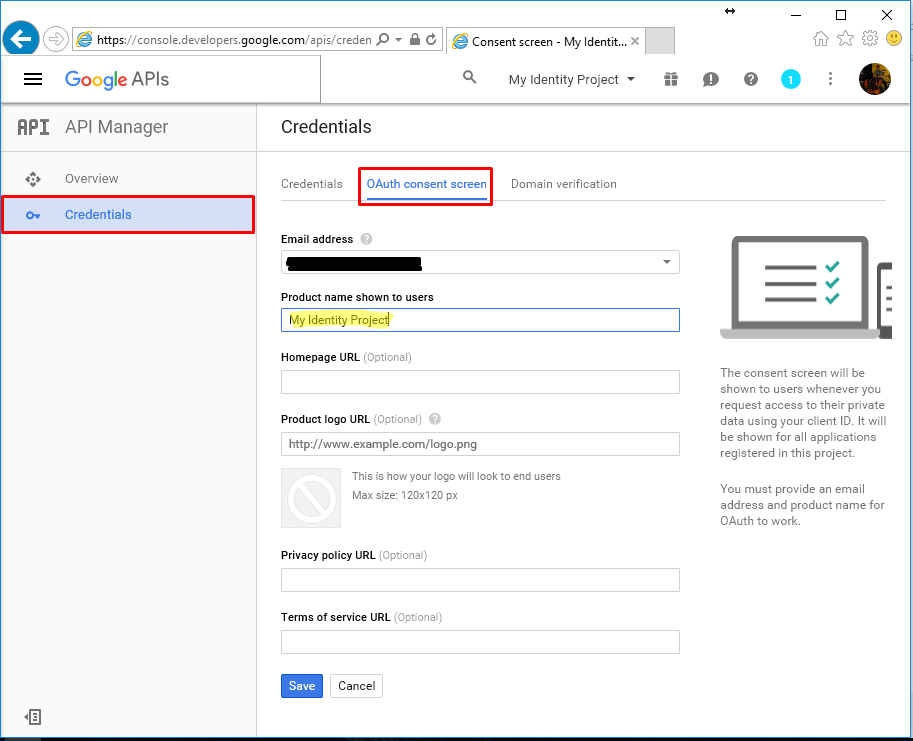The height and width of the screenshot is (741, 913).
Task: Click the Cancel button
Action: [x=356, y=686]
